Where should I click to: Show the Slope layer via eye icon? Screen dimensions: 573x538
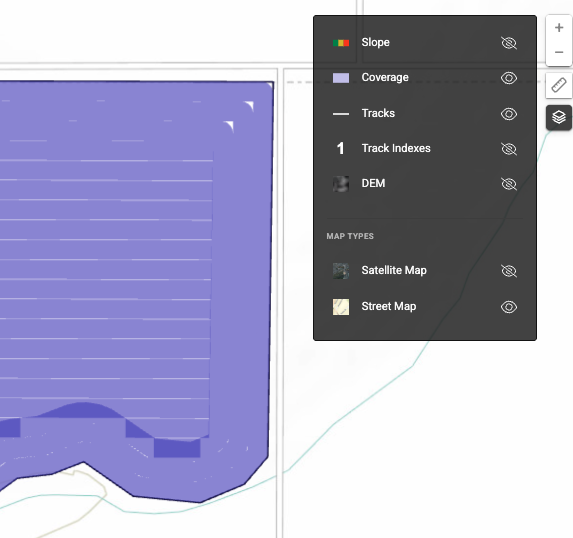[x=509, y=43]
